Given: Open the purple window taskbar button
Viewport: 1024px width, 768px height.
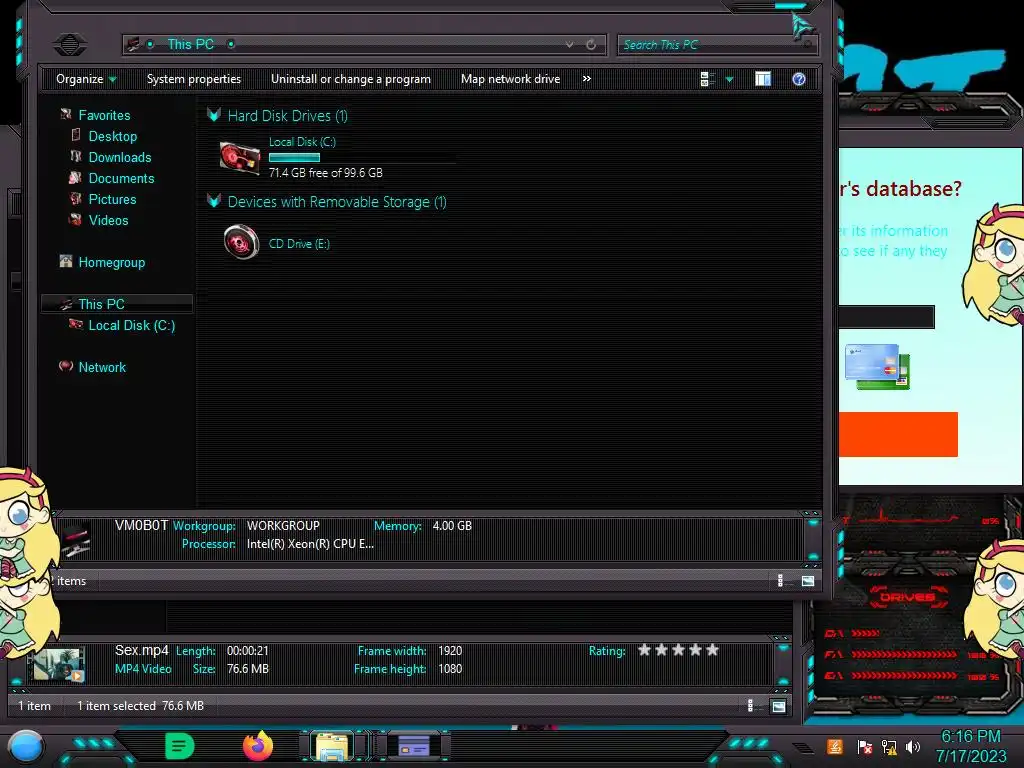Looking at the screenshot, I should [414, 746].
